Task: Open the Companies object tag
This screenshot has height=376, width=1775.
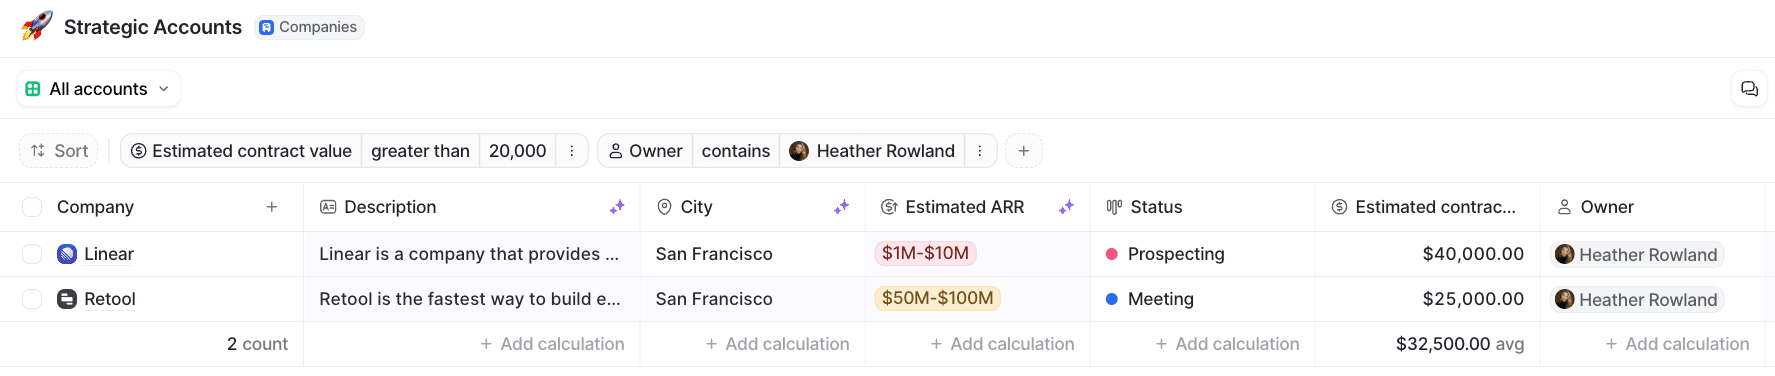Action: tap(309, 27)
